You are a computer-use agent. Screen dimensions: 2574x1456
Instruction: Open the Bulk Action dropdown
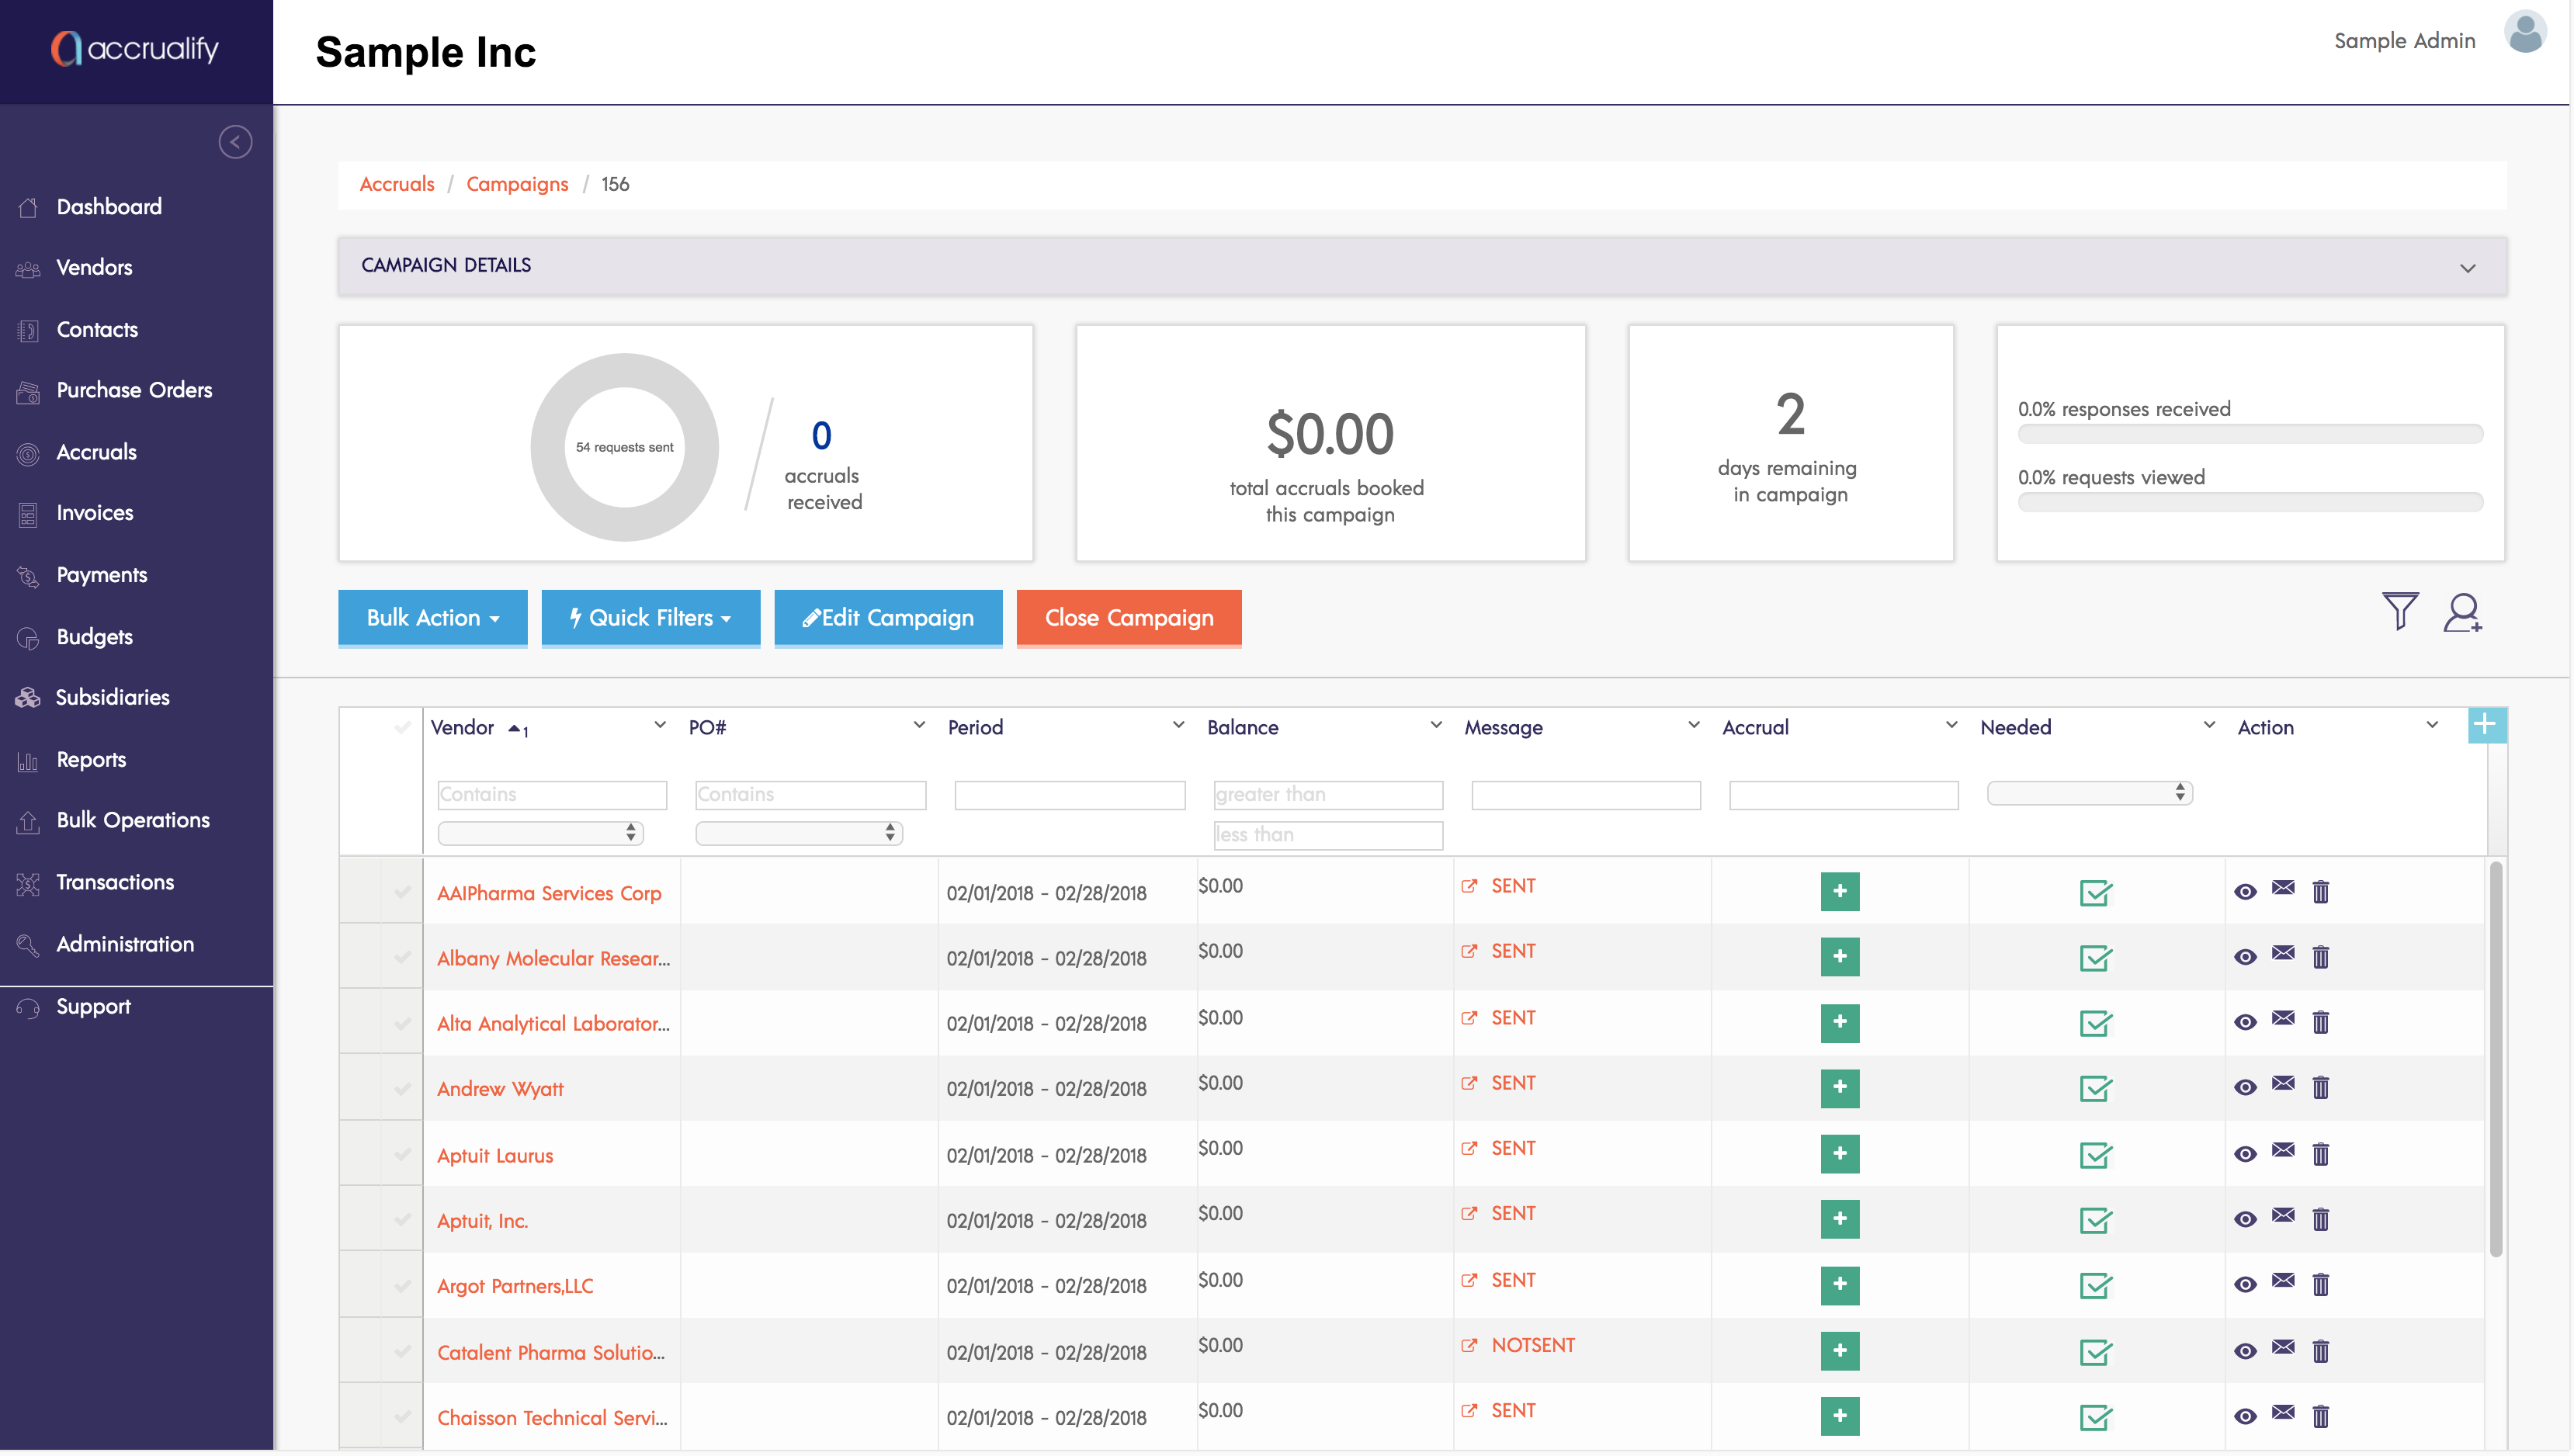click(x=432, y=618)
